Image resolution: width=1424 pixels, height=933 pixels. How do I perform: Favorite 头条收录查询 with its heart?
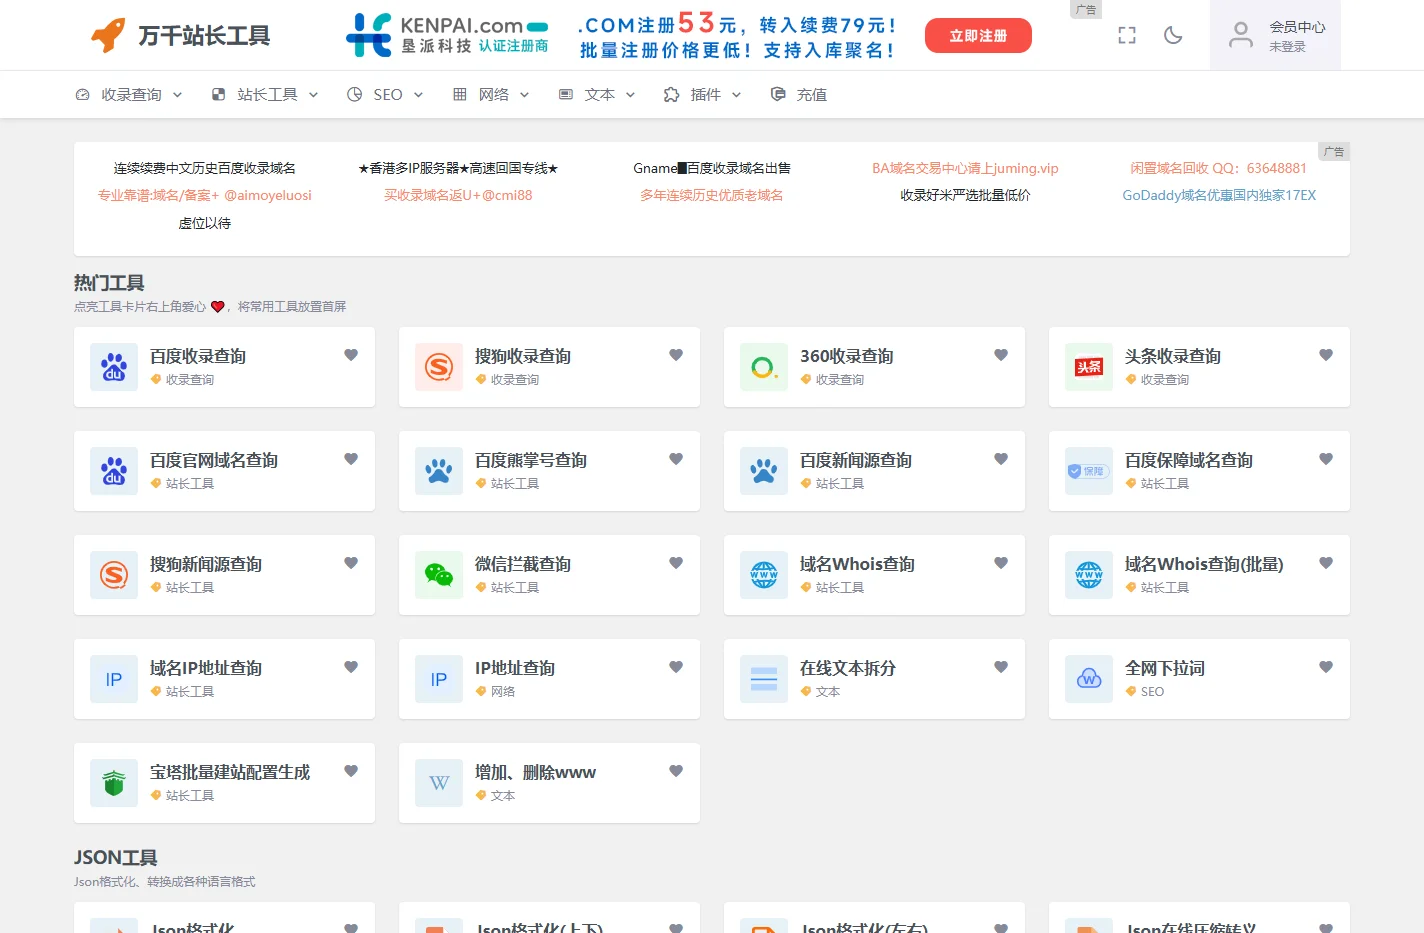[1326, 355]
